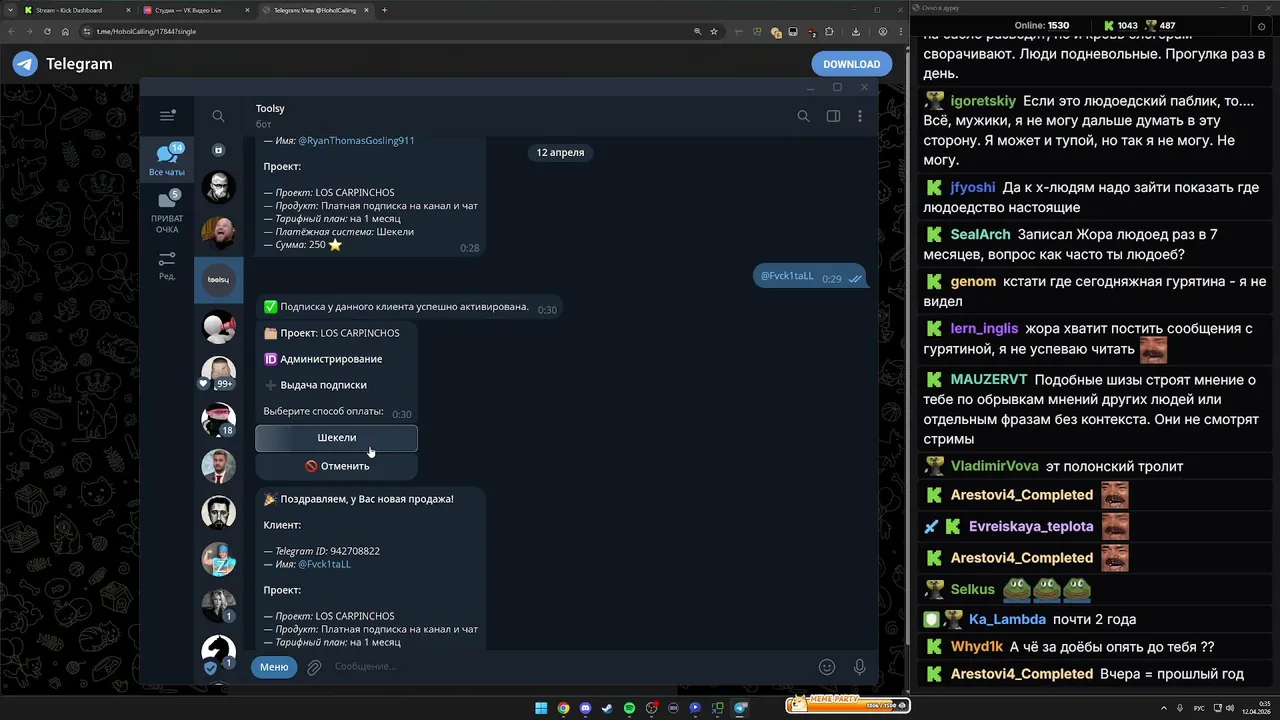Screen dimensions: 1280x720
Task: Open Steam from the taskbar
Action: [x=607, y=708]
